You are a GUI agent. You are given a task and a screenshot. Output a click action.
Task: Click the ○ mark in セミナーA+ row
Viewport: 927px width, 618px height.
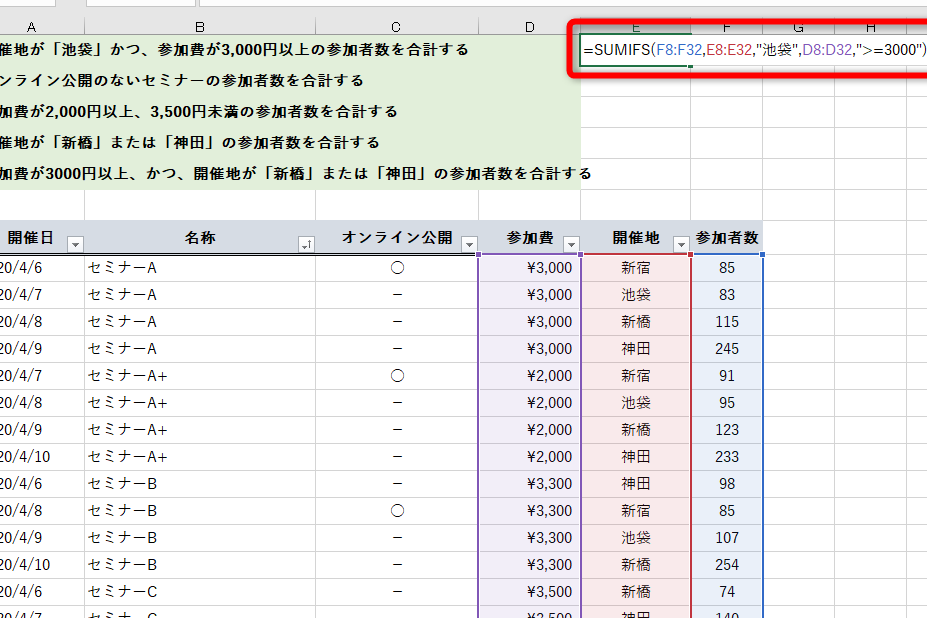(x=397, y=376)
